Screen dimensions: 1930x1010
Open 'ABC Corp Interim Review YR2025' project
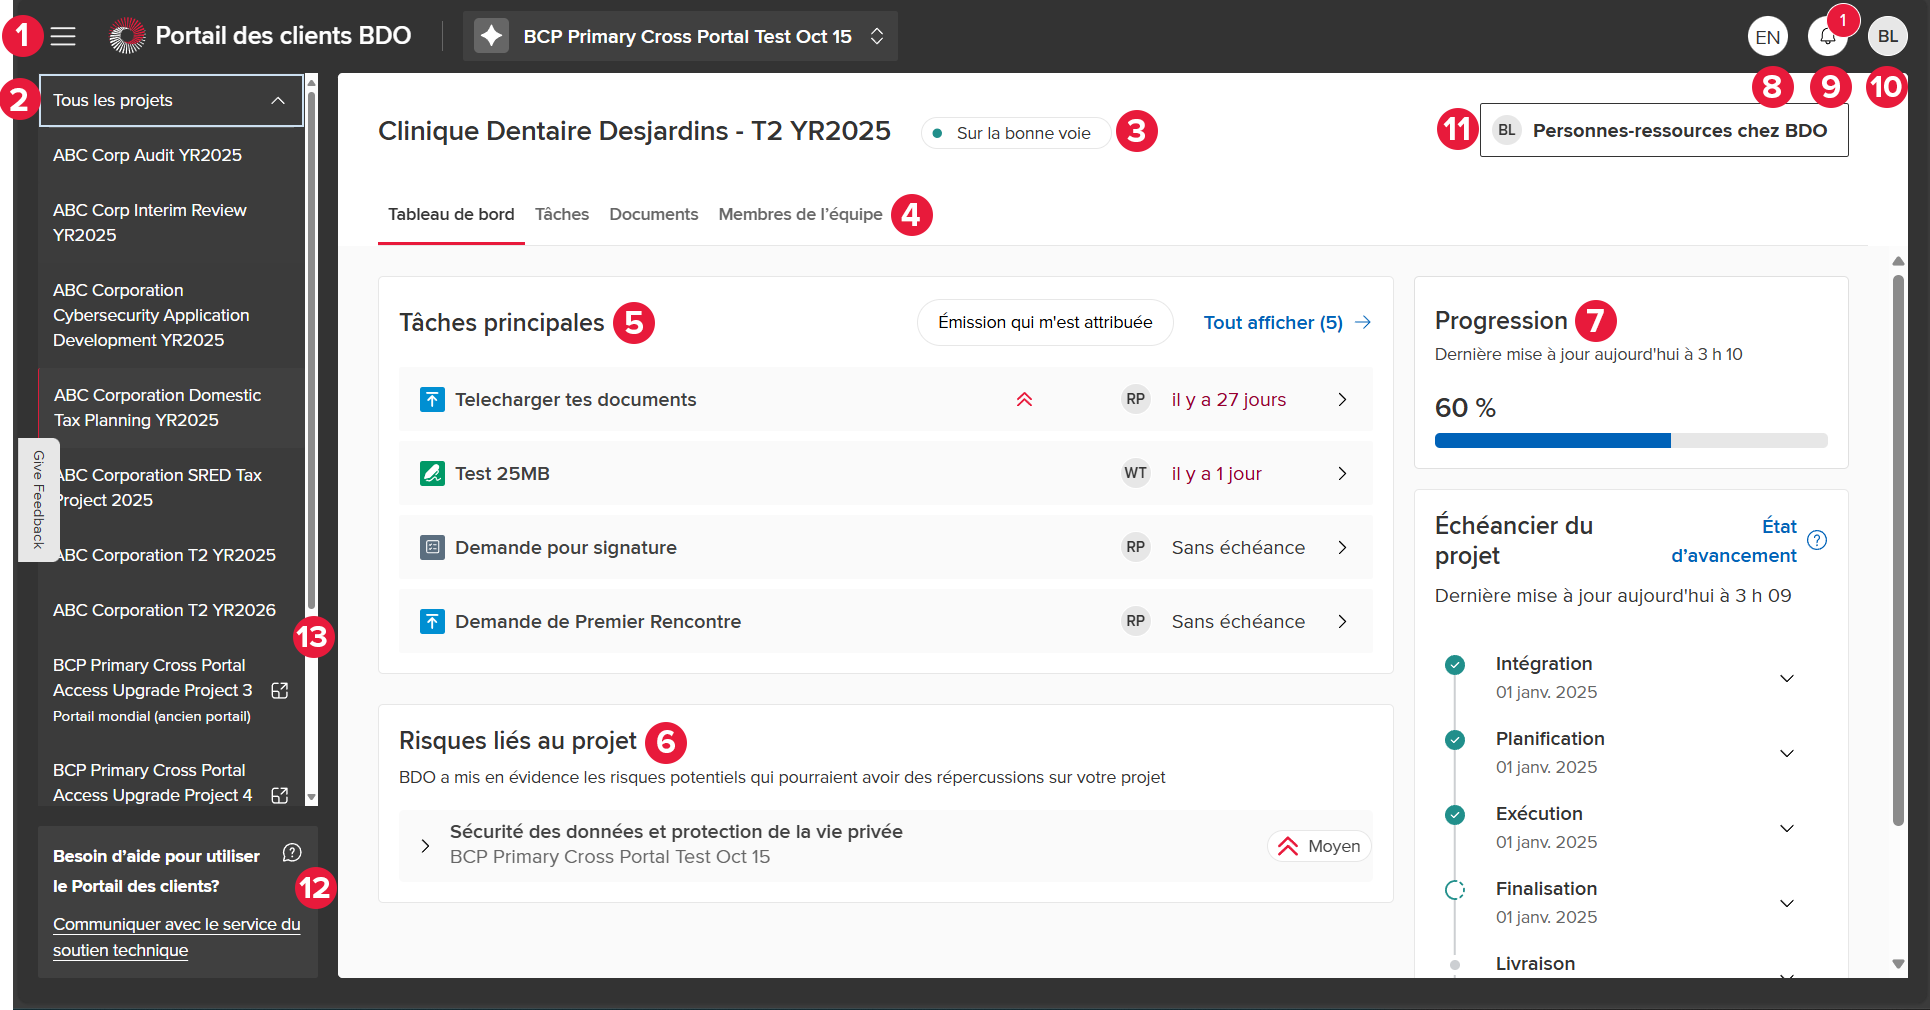click(x=171, y=223)
